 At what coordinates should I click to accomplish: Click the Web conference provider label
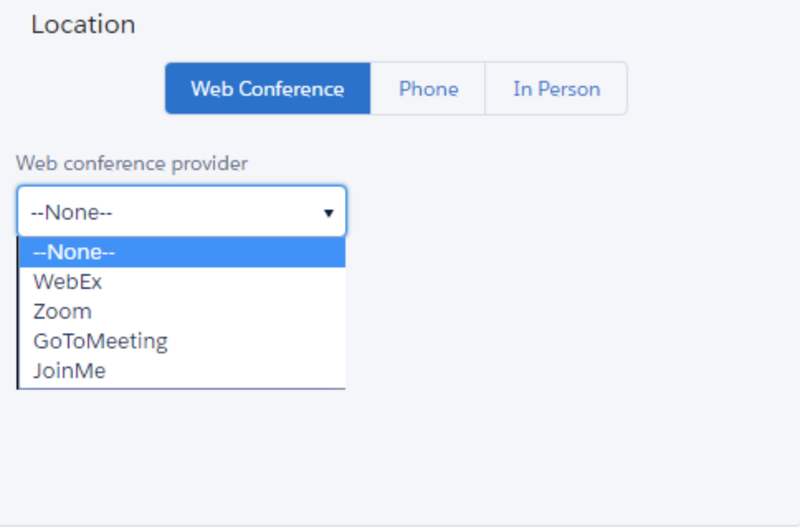pos(132,164)
